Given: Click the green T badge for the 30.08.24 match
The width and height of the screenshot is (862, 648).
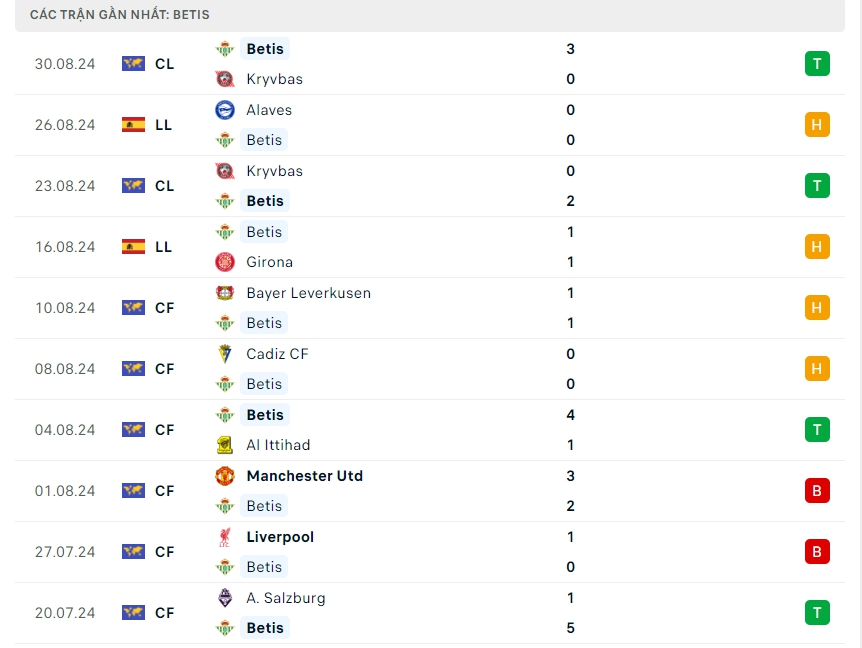Looking at the screenshot, I should tap(817, 64).
